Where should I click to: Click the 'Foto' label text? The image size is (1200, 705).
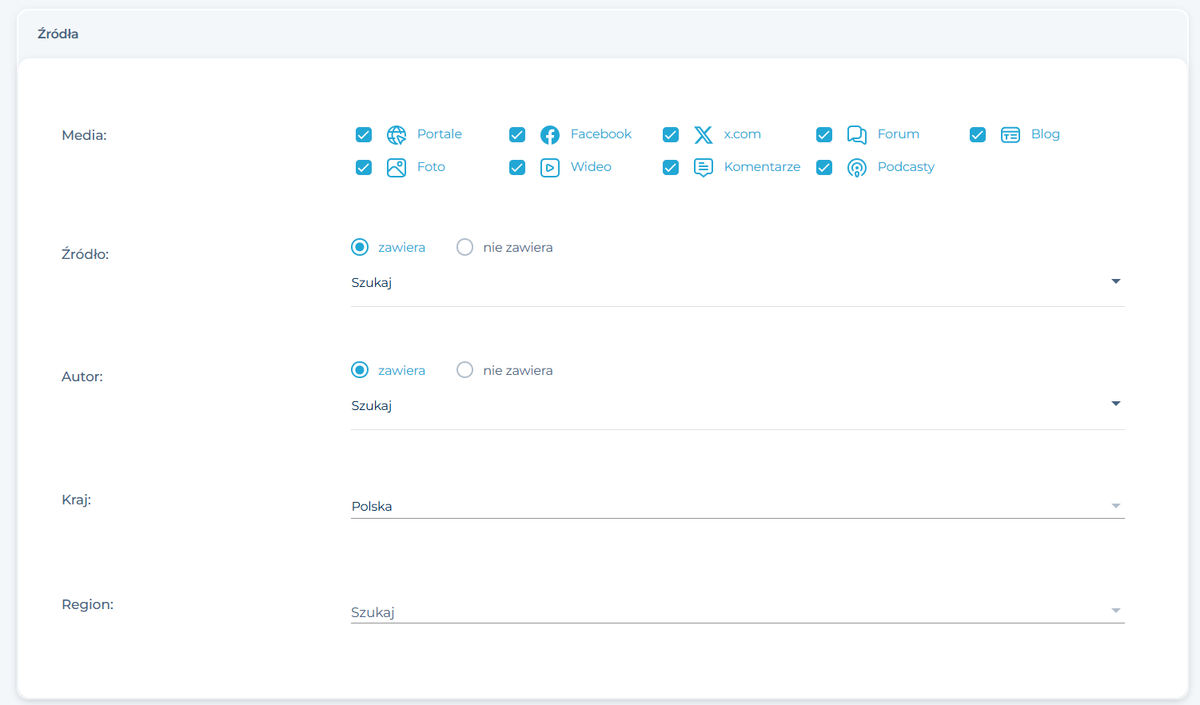coord(431,167)
